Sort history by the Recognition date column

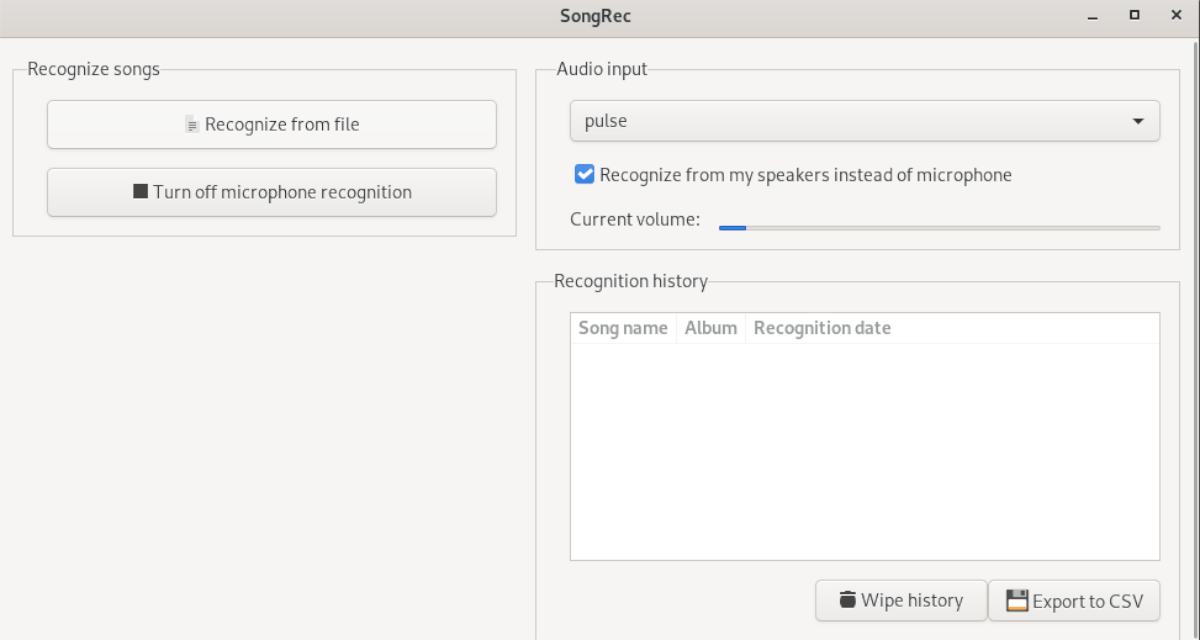[x=821, y=328]
